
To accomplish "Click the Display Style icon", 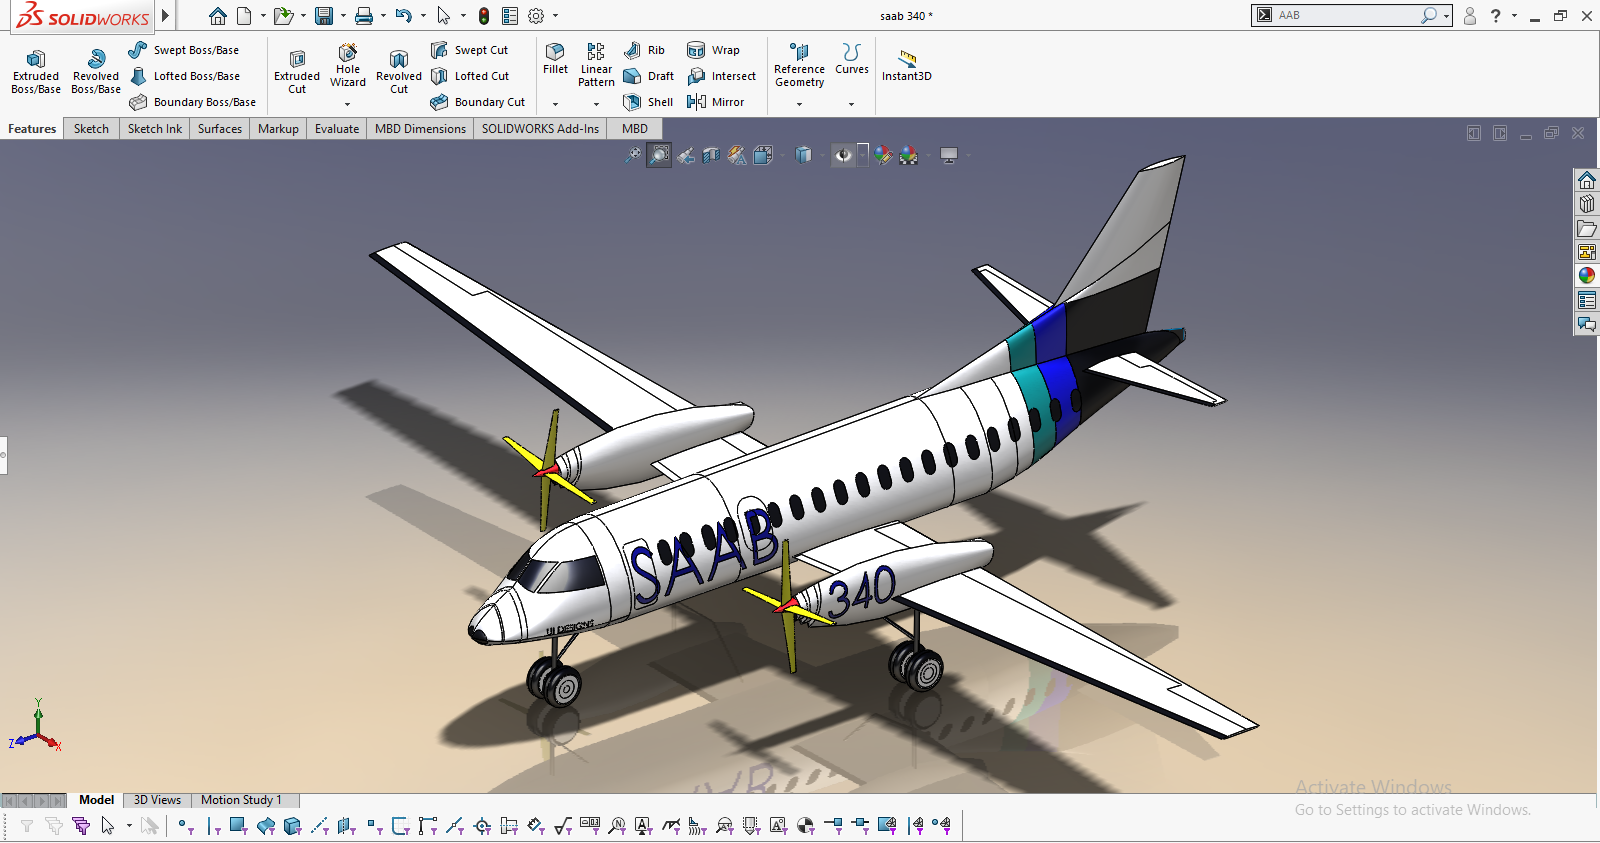I will pos(803,155).
